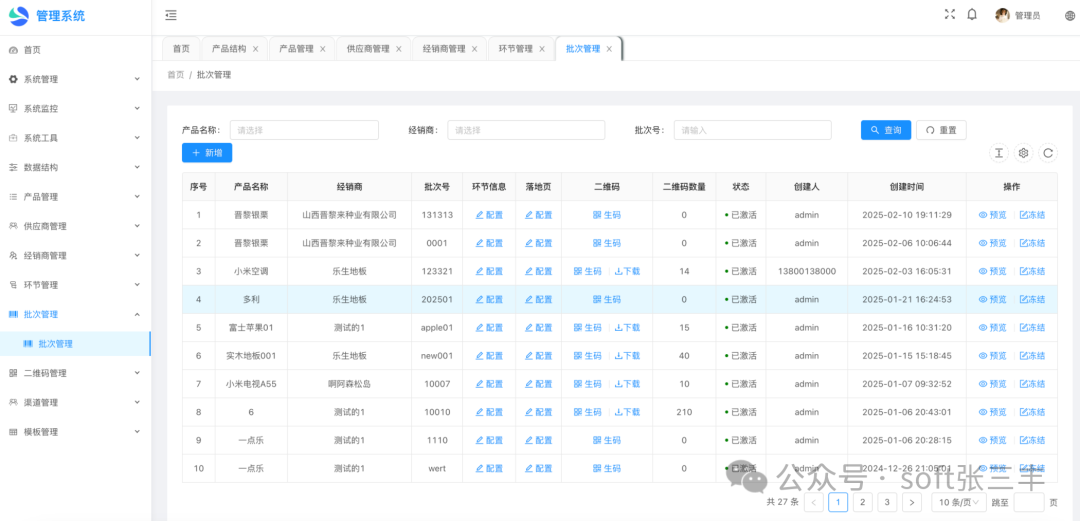Screen dimensions: 1080x521
Task: Click the 新增 add button
Action: coord(207,153)
